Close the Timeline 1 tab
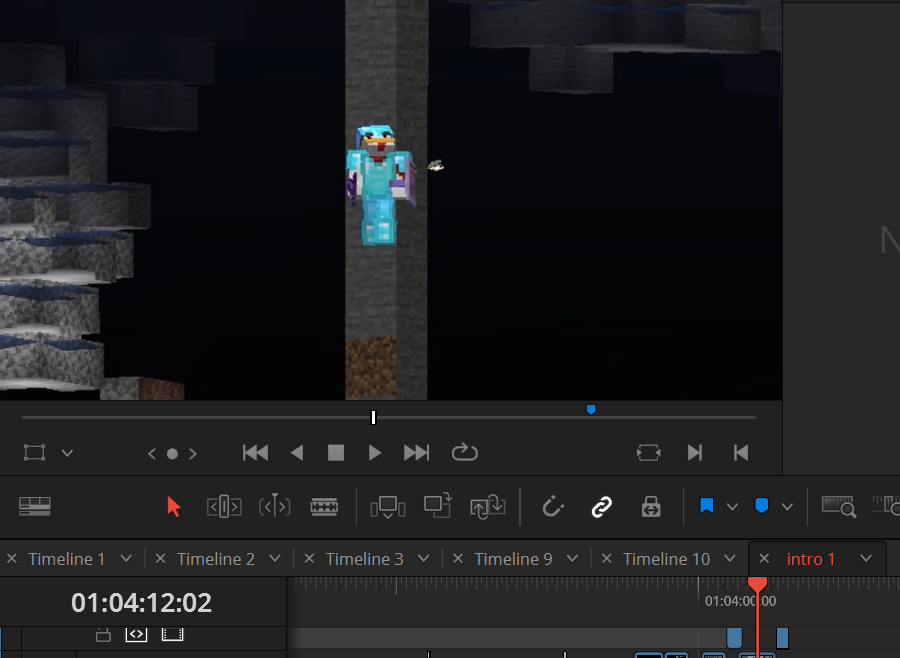Screen dimensions: 900x658 pyautogui.click(x=11, y=559)
